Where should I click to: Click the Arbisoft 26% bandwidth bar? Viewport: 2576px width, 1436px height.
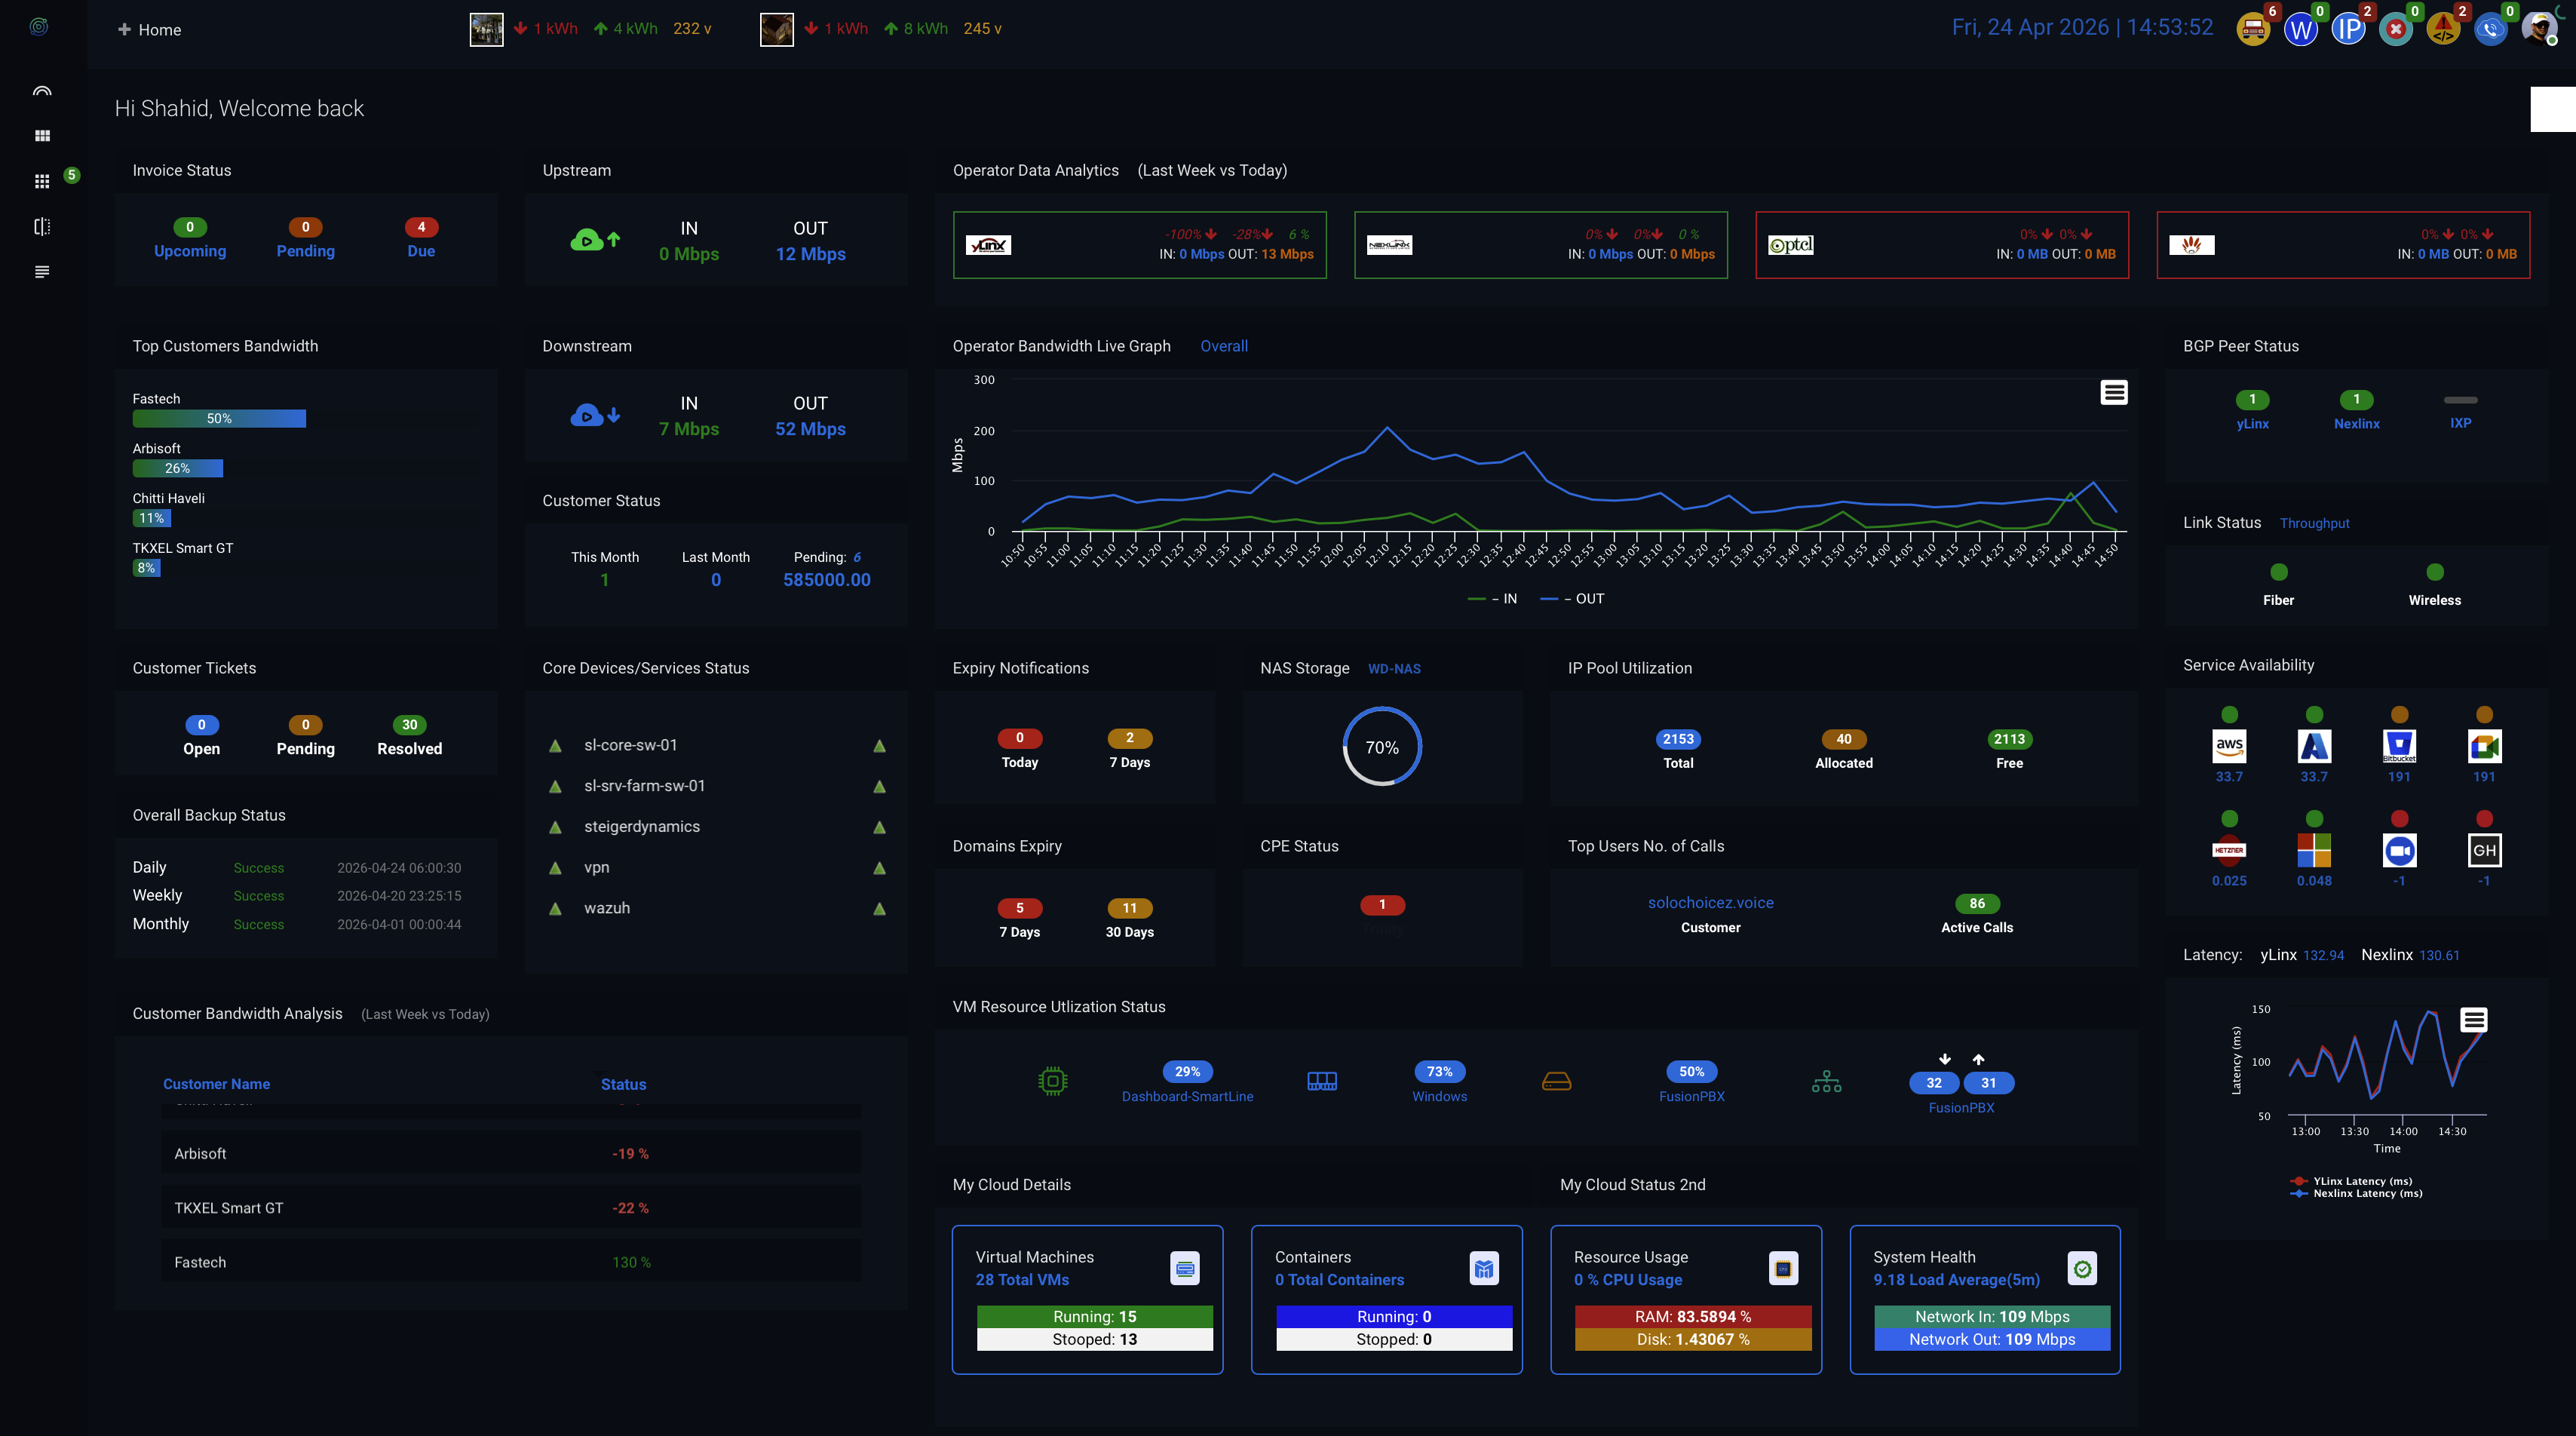[177, 468]
